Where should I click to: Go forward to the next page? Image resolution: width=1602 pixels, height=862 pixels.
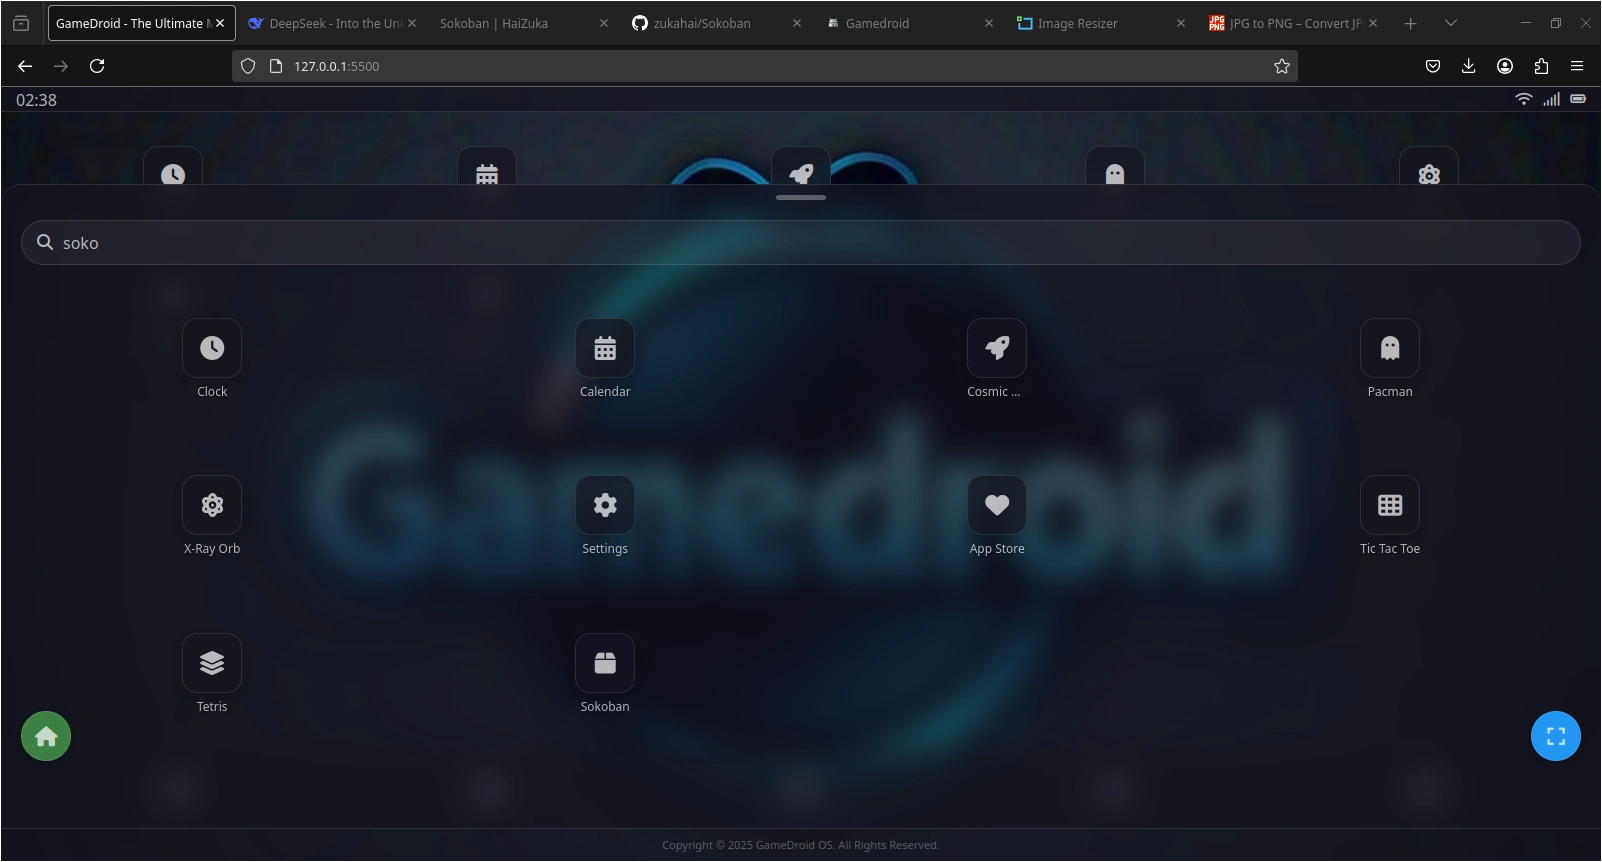coord(61,66)
